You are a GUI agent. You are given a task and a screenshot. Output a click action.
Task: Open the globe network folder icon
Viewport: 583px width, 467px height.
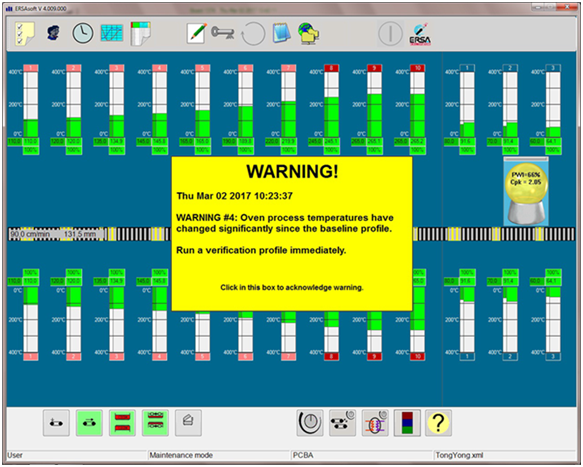[x=309, y=33]
